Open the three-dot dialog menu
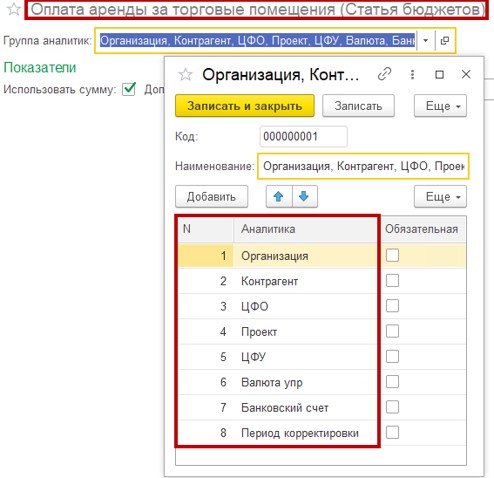This screenshot has height=478, width=494. [412, 74]
